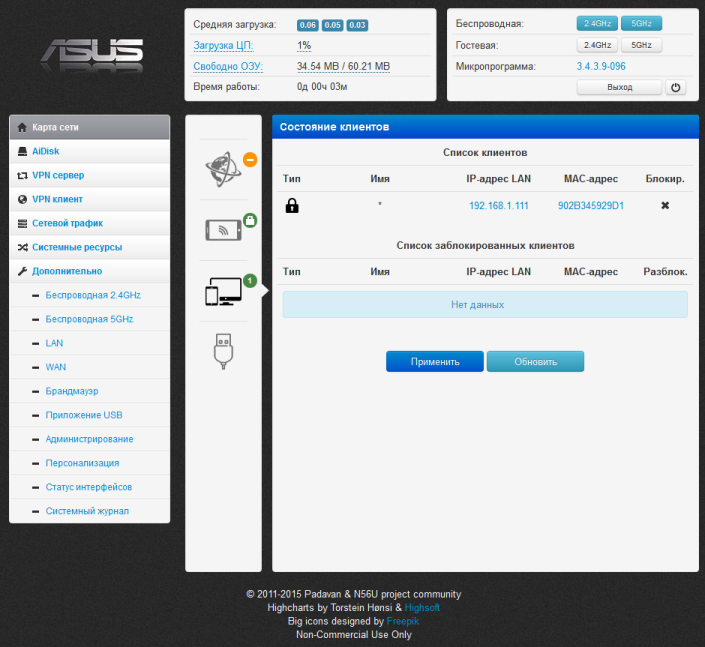This screenshot has width=705, height=647.
Task: Click the globe icon beside VPN клиент
Action: [x=22, y=199]
